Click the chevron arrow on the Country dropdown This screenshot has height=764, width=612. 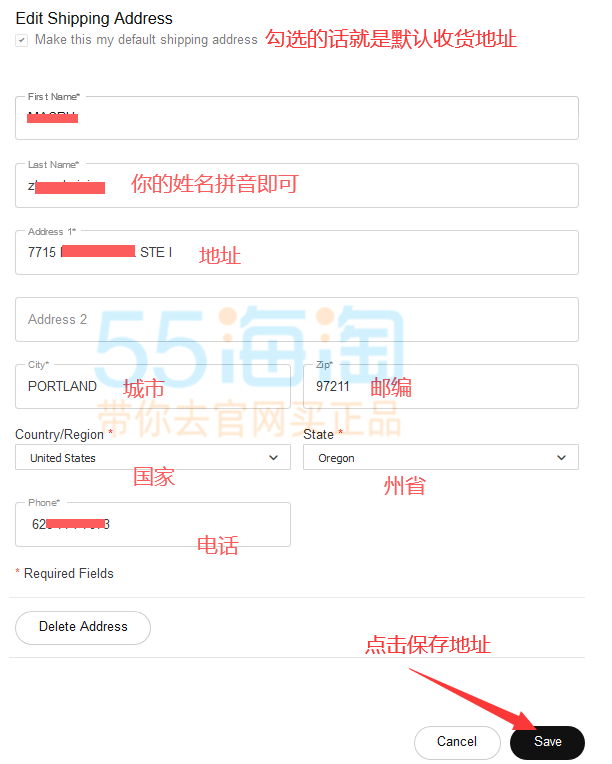pyautogui.click(x=273, y=458)
